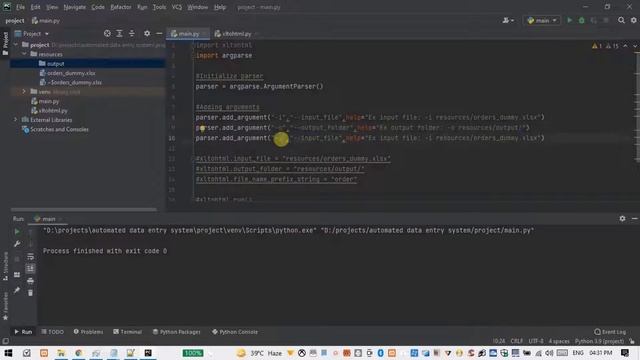This screenshot has width=640, height=360.
Task: Expand External Libraries node
Action: click(16, 120)
